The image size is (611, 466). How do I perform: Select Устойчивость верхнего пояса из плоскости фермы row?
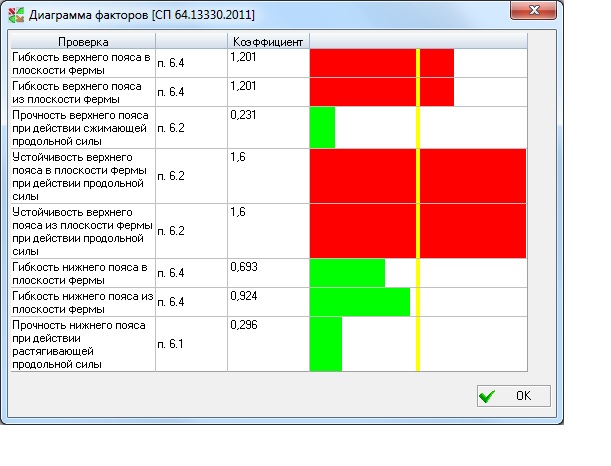click(x=82, y=231)
